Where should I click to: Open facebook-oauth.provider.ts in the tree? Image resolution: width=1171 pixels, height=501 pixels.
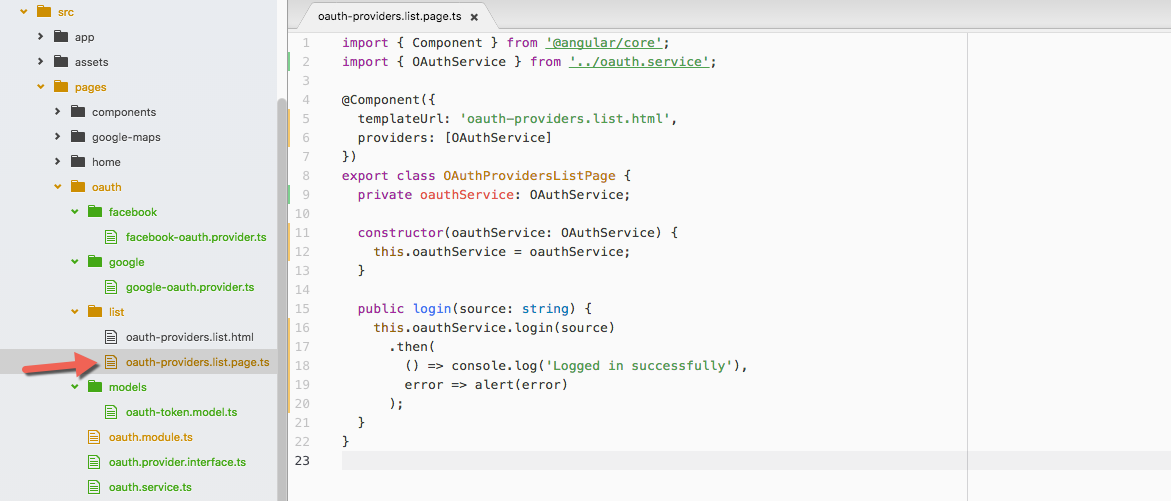click(x=196, y=237)
